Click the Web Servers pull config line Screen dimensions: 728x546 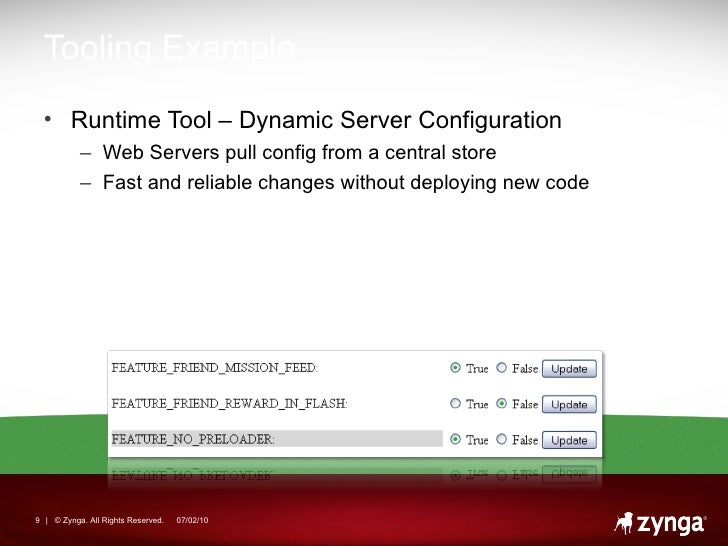point(299,153)
